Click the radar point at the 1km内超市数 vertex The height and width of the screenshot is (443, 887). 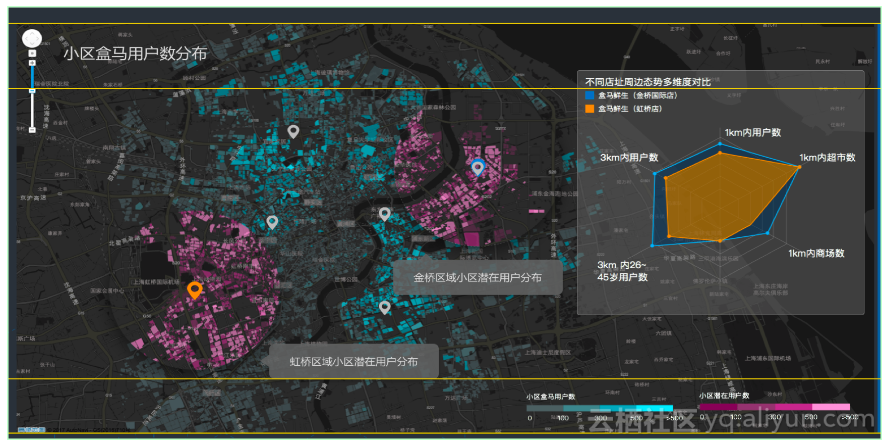799,167
